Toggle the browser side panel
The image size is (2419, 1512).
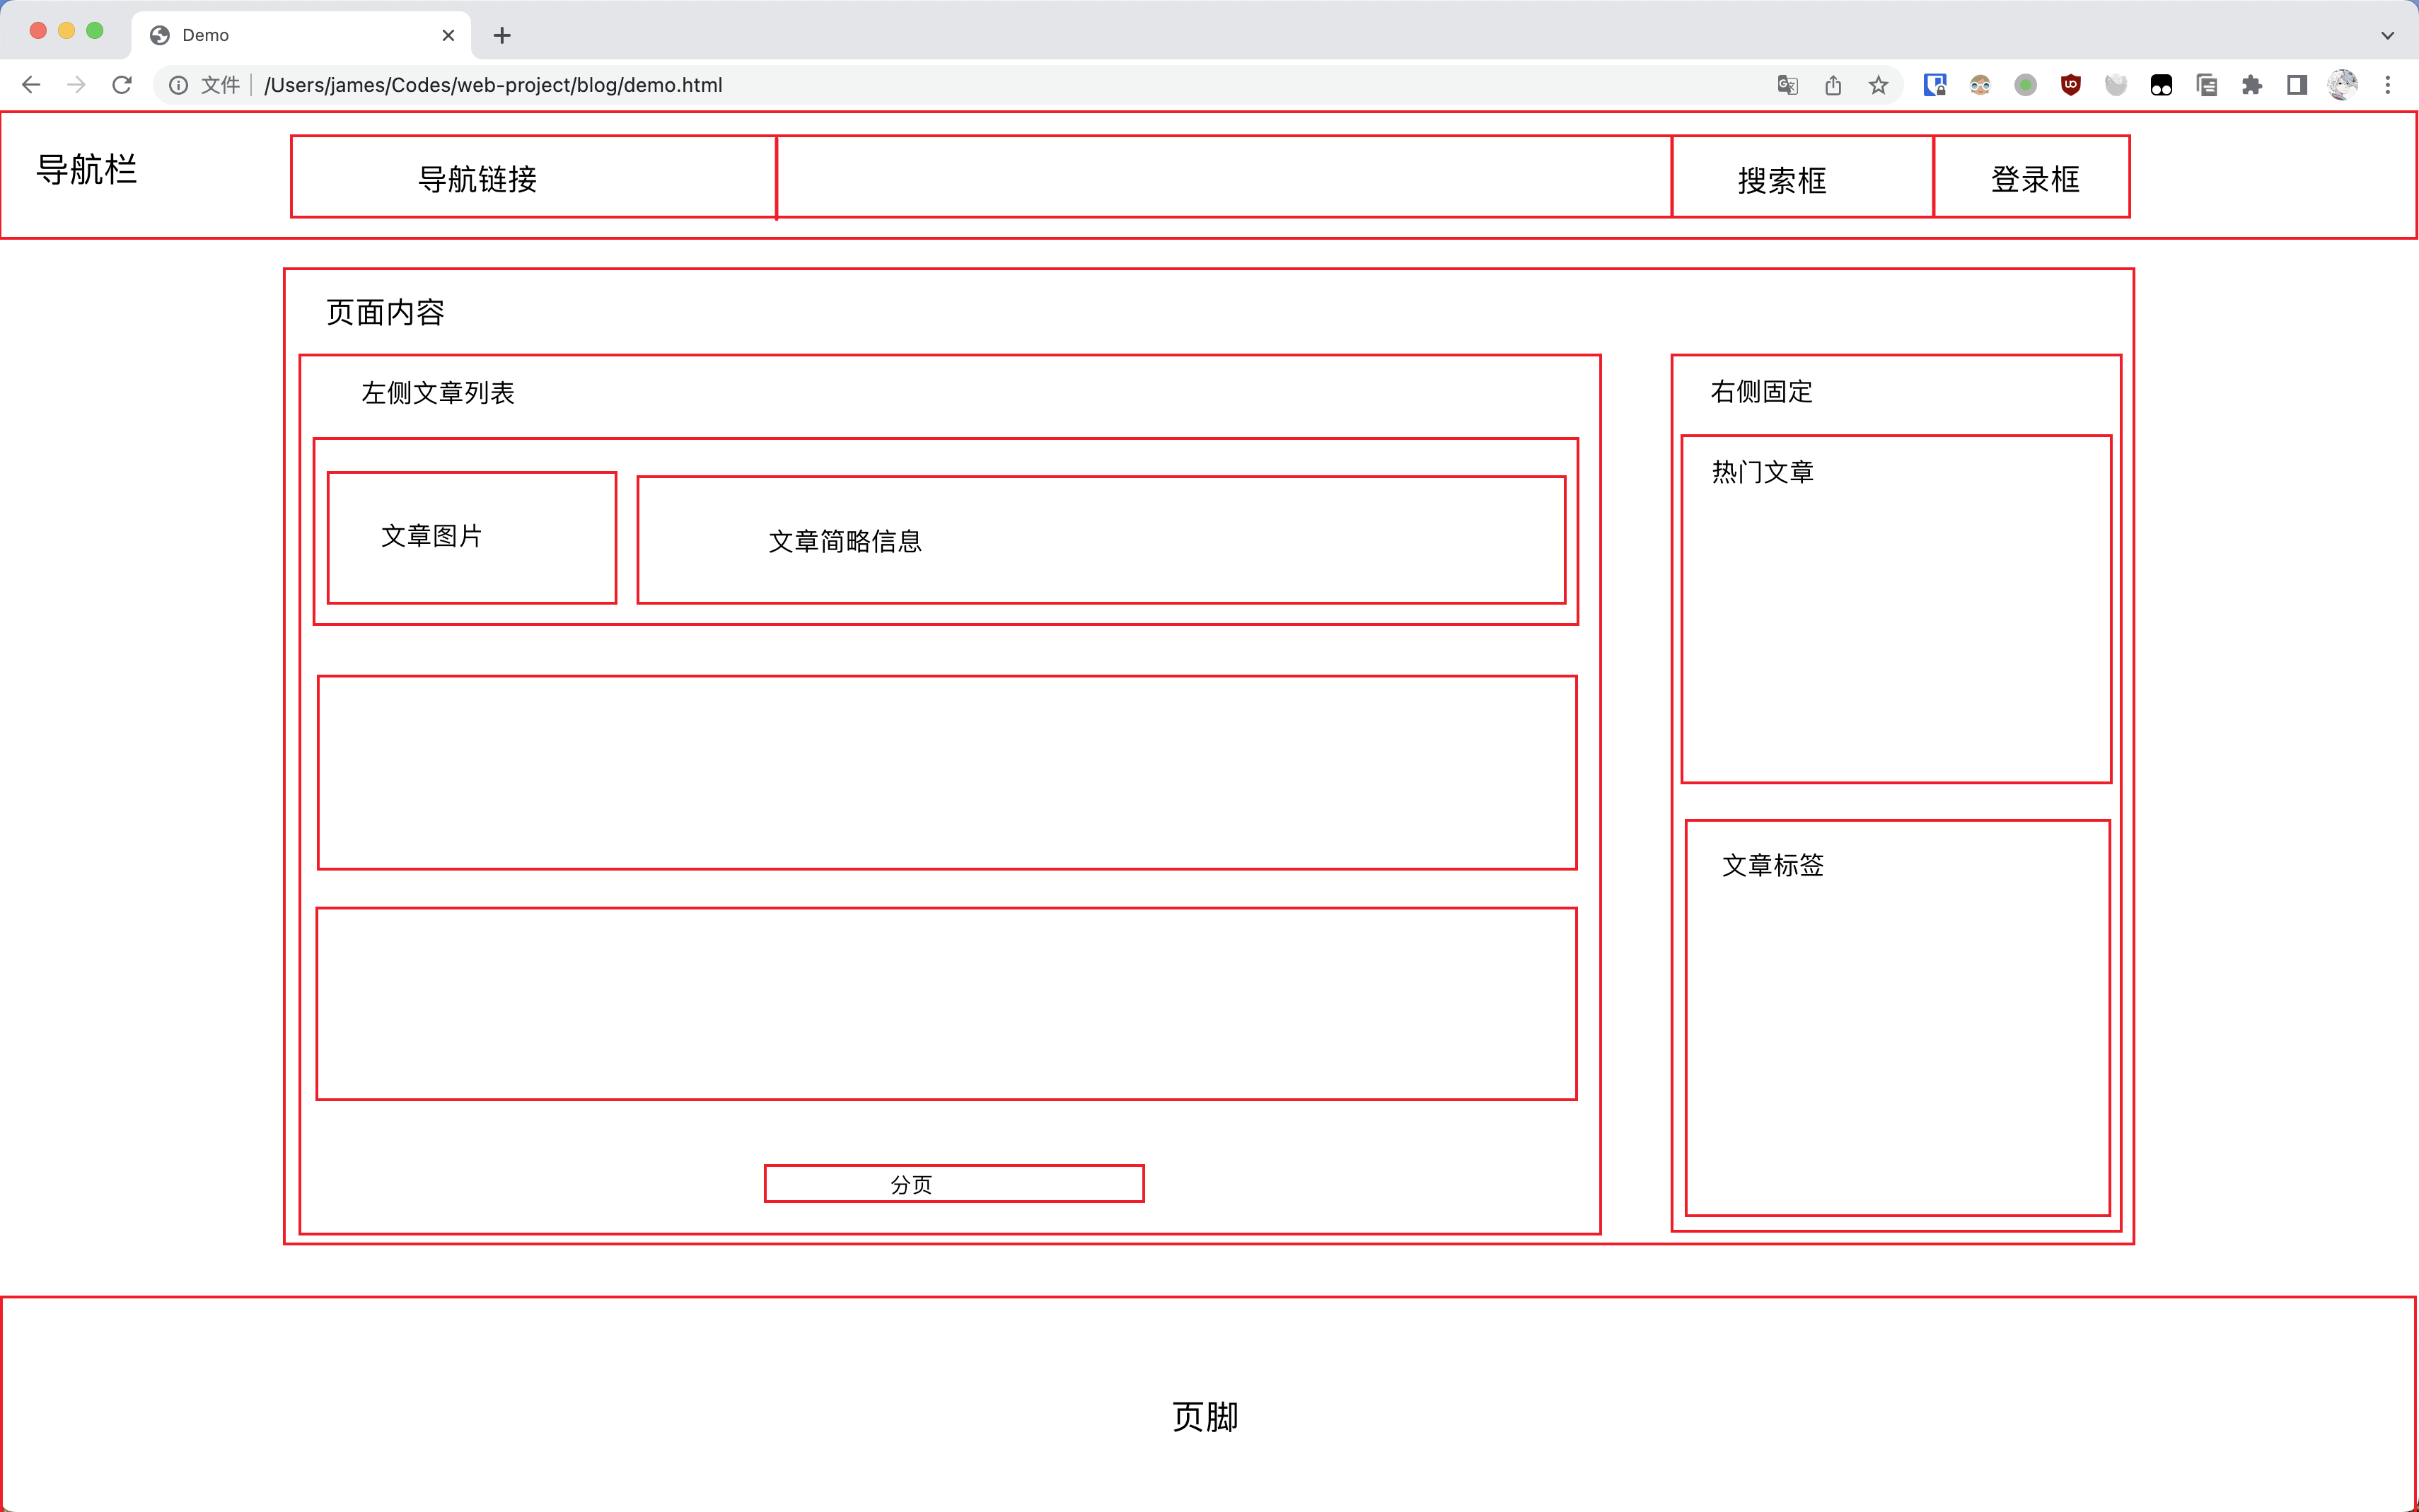(2297, 85)
